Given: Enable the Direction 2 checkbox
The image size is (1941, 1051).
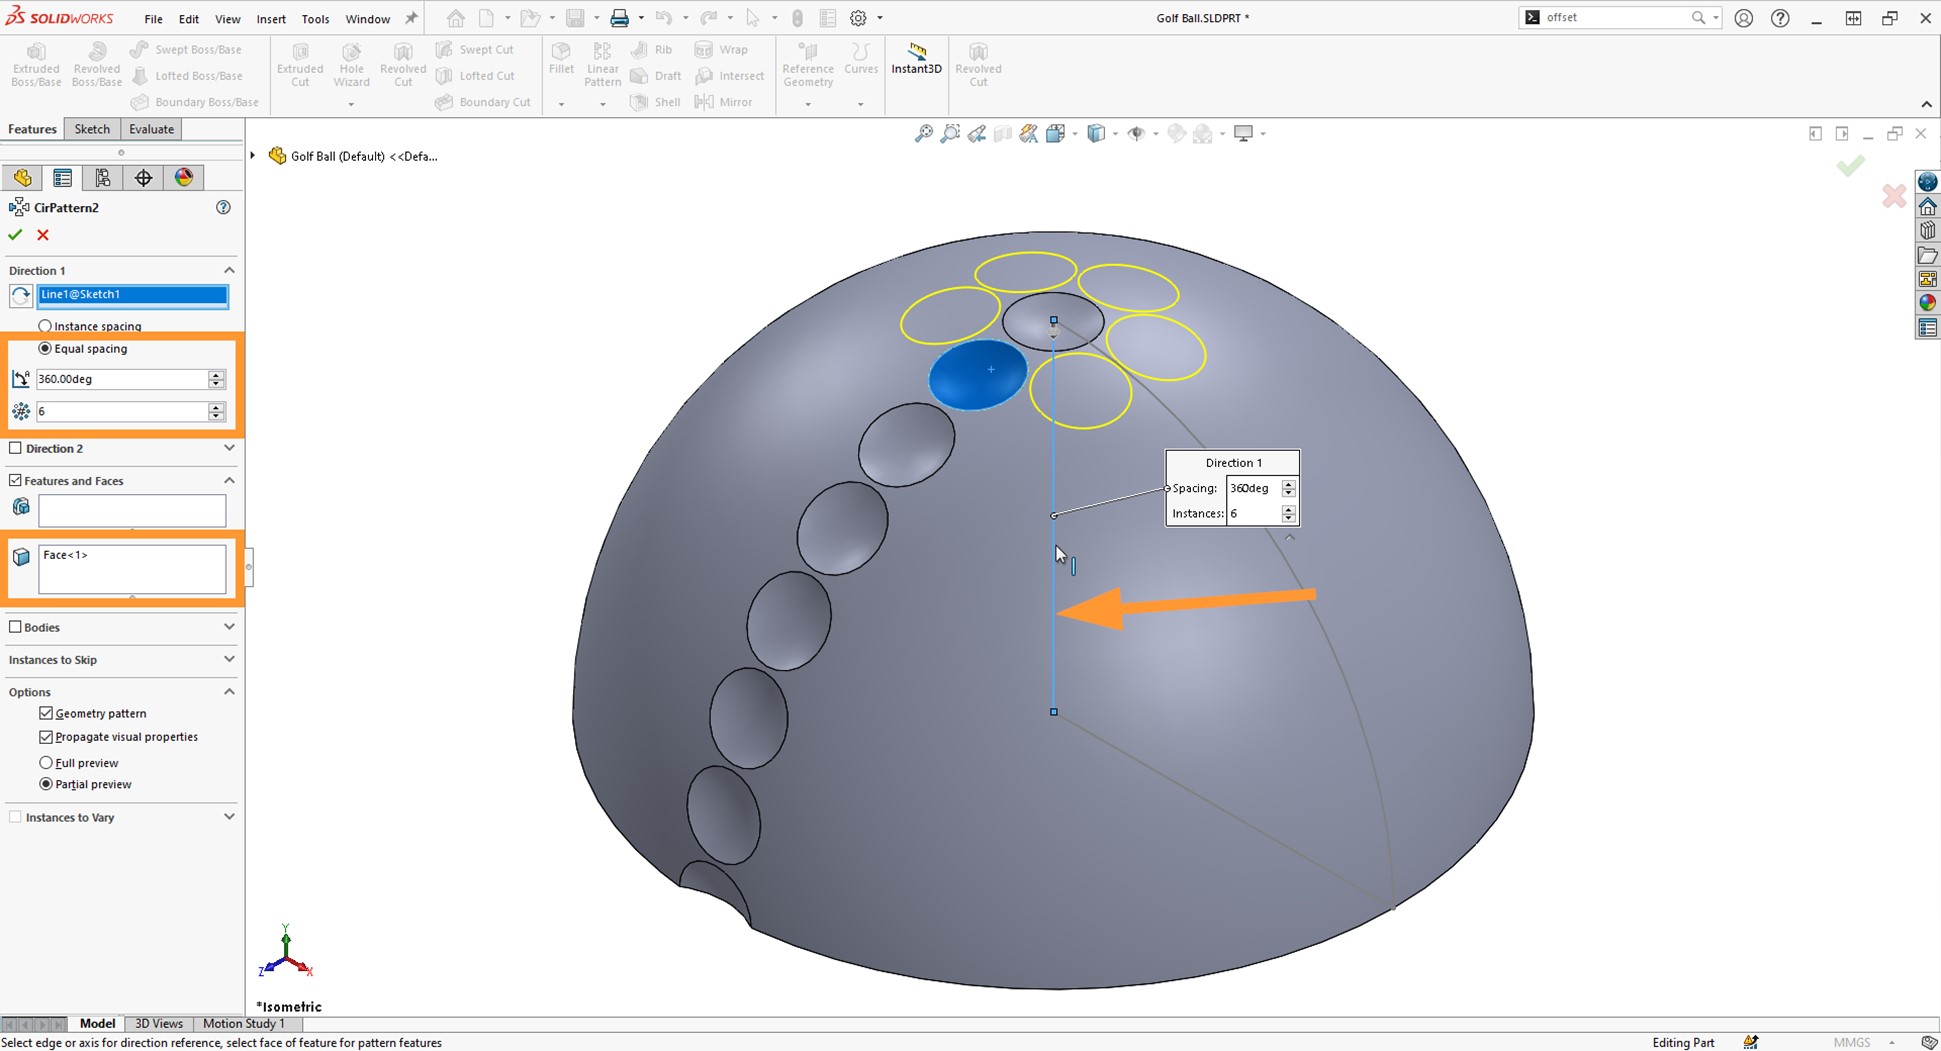Looking at the screenshot, I should (x=16, y=448).
